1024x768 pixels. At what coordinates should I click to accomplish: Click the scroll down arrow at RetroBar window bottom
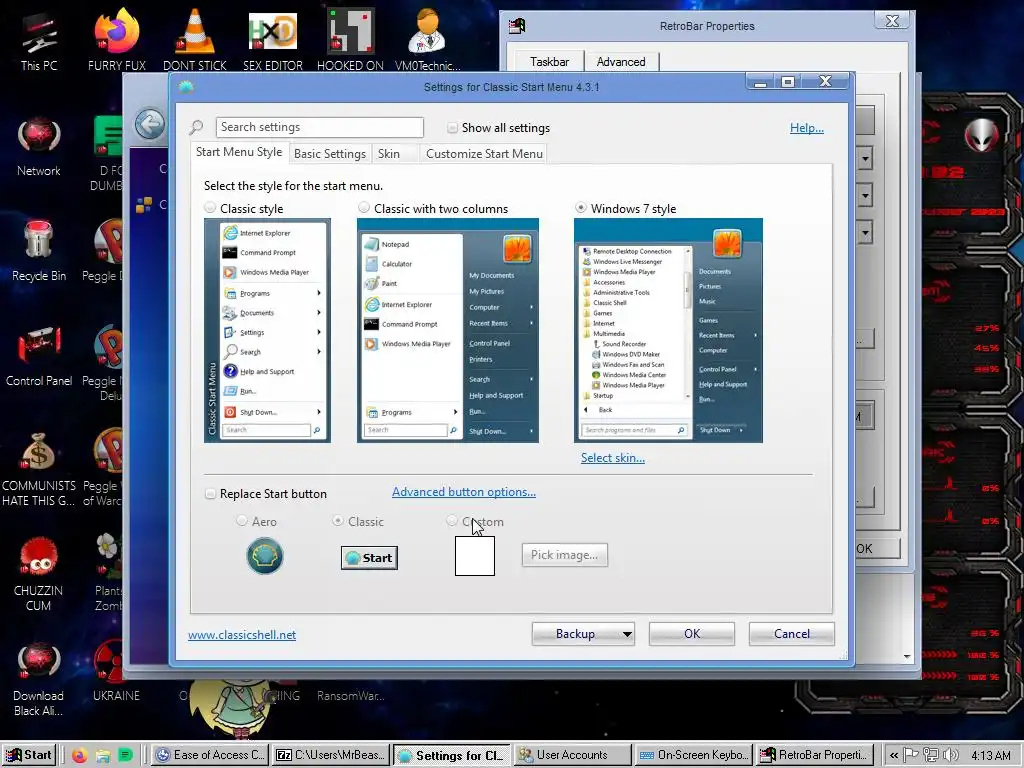[907, 657]
